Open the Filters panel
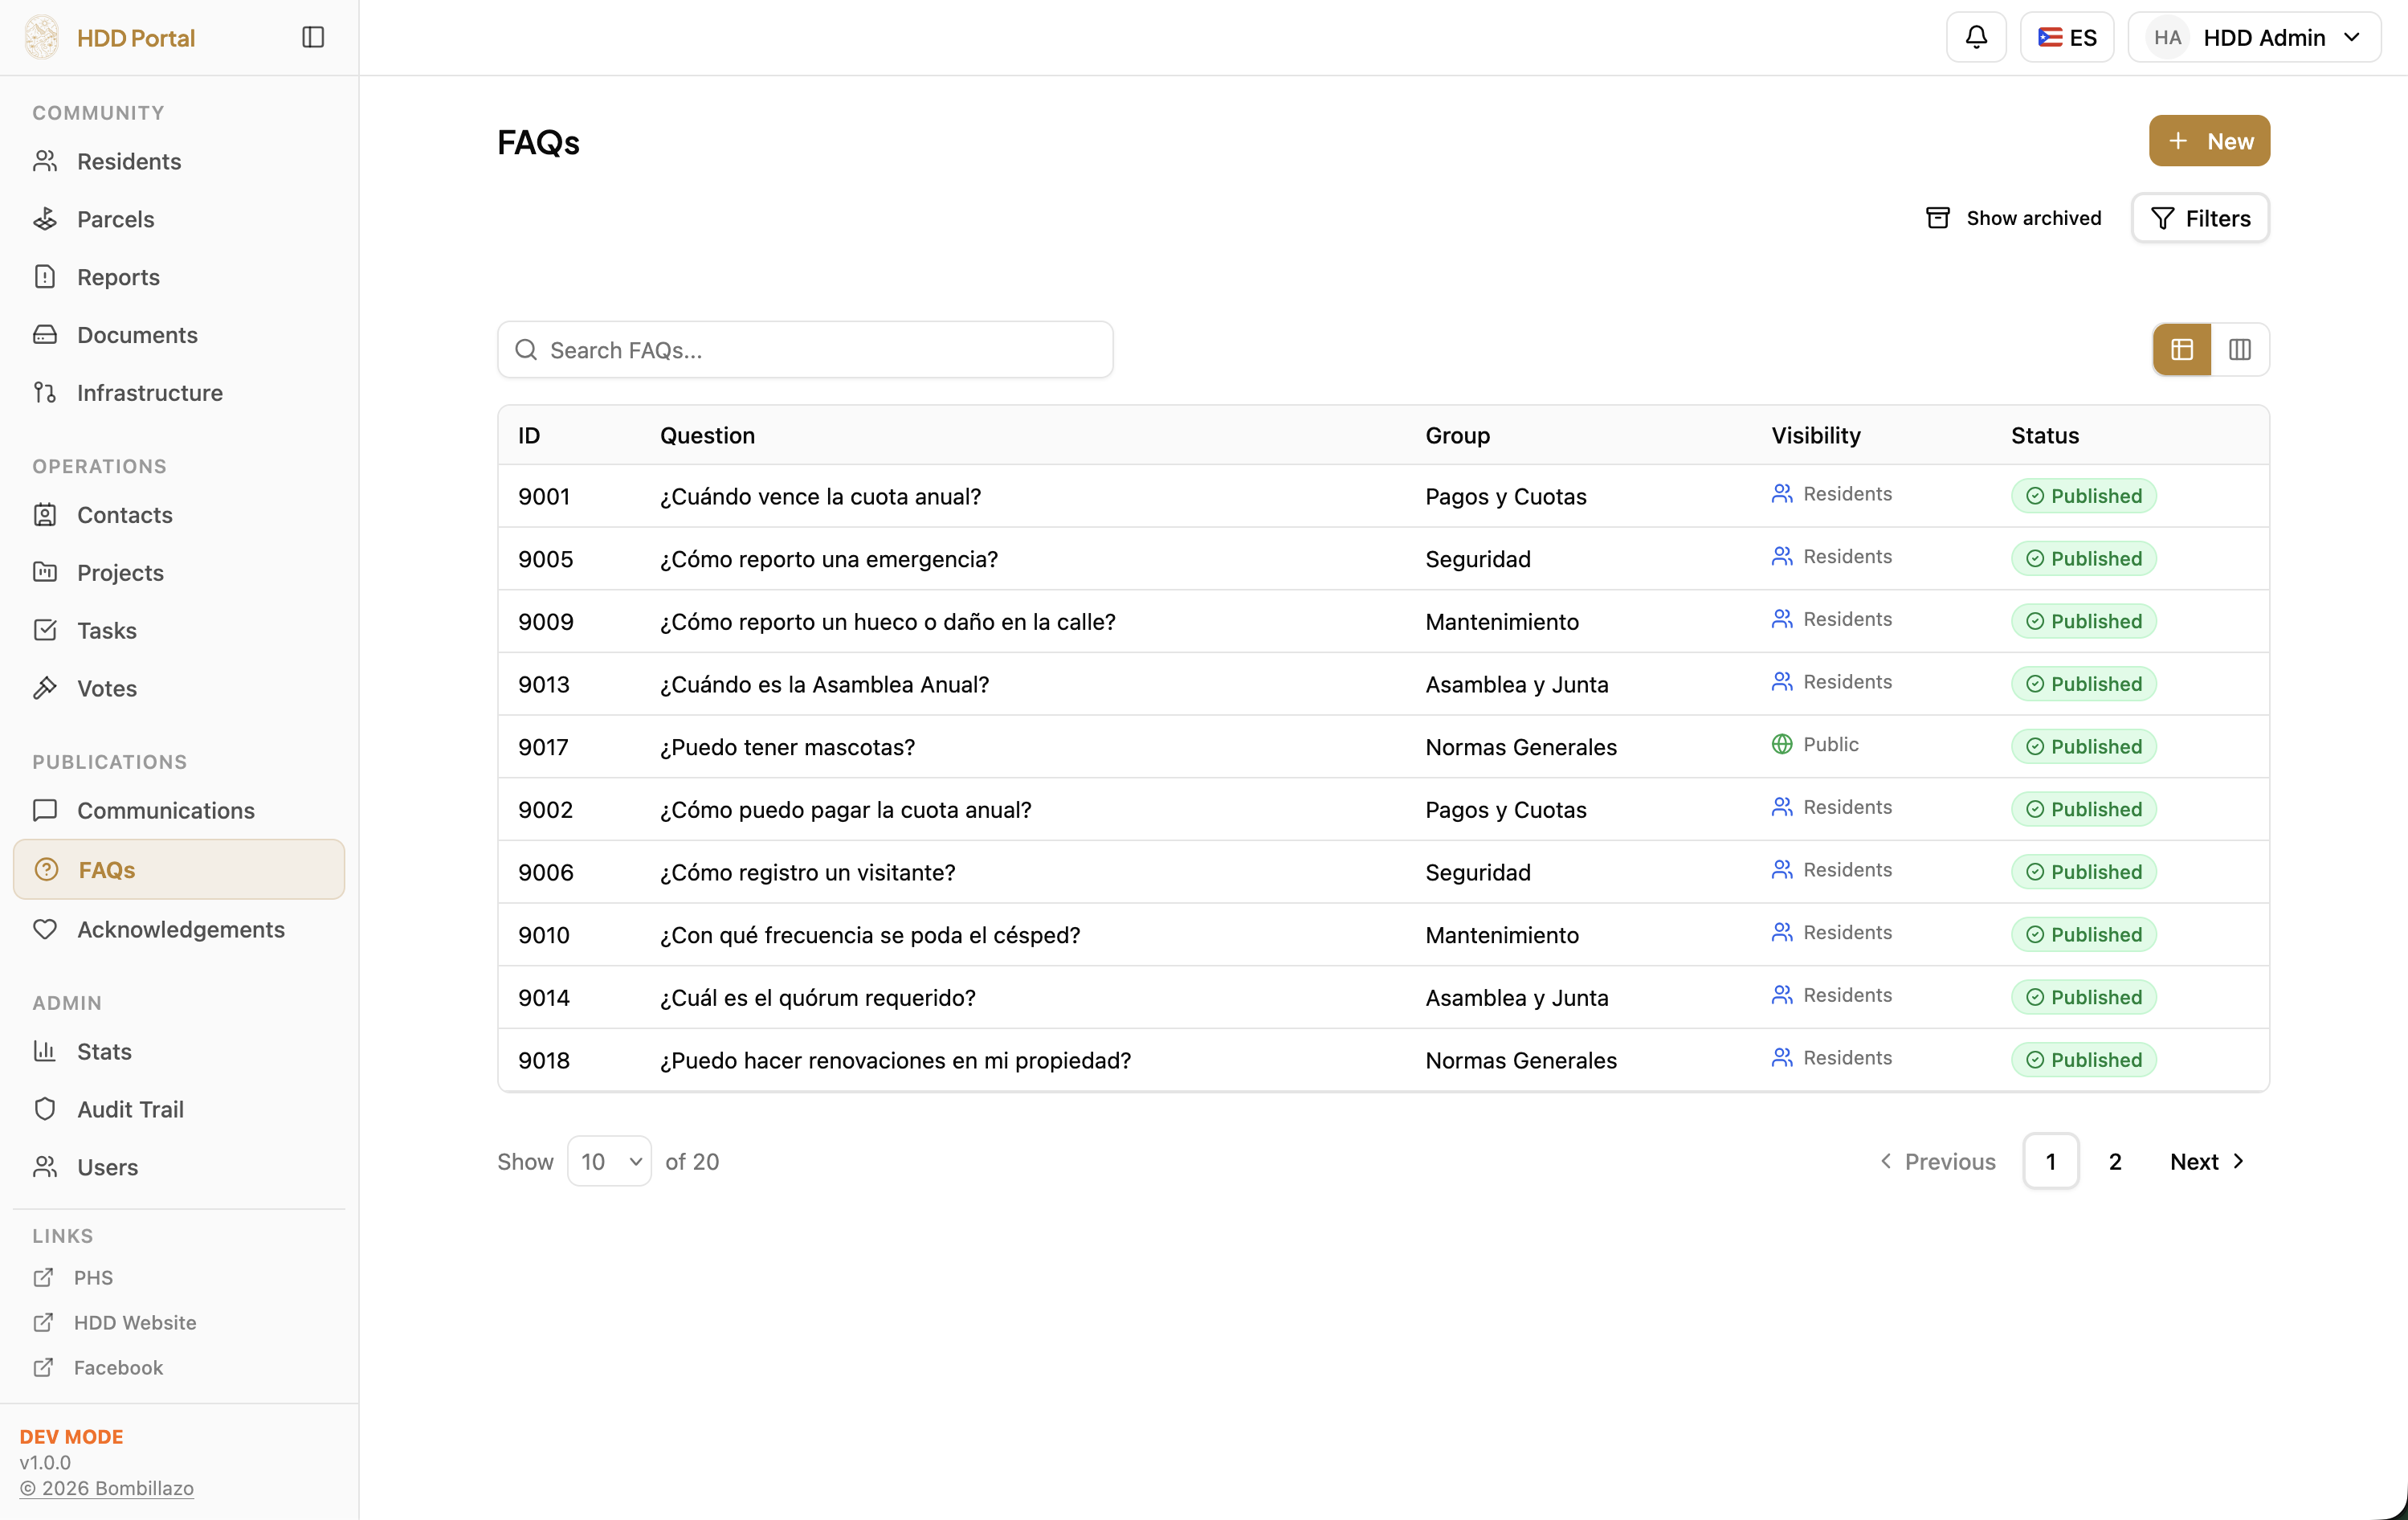Screen dimensions: 2408x1520 pyautogui.click(x=2200, y=218)
